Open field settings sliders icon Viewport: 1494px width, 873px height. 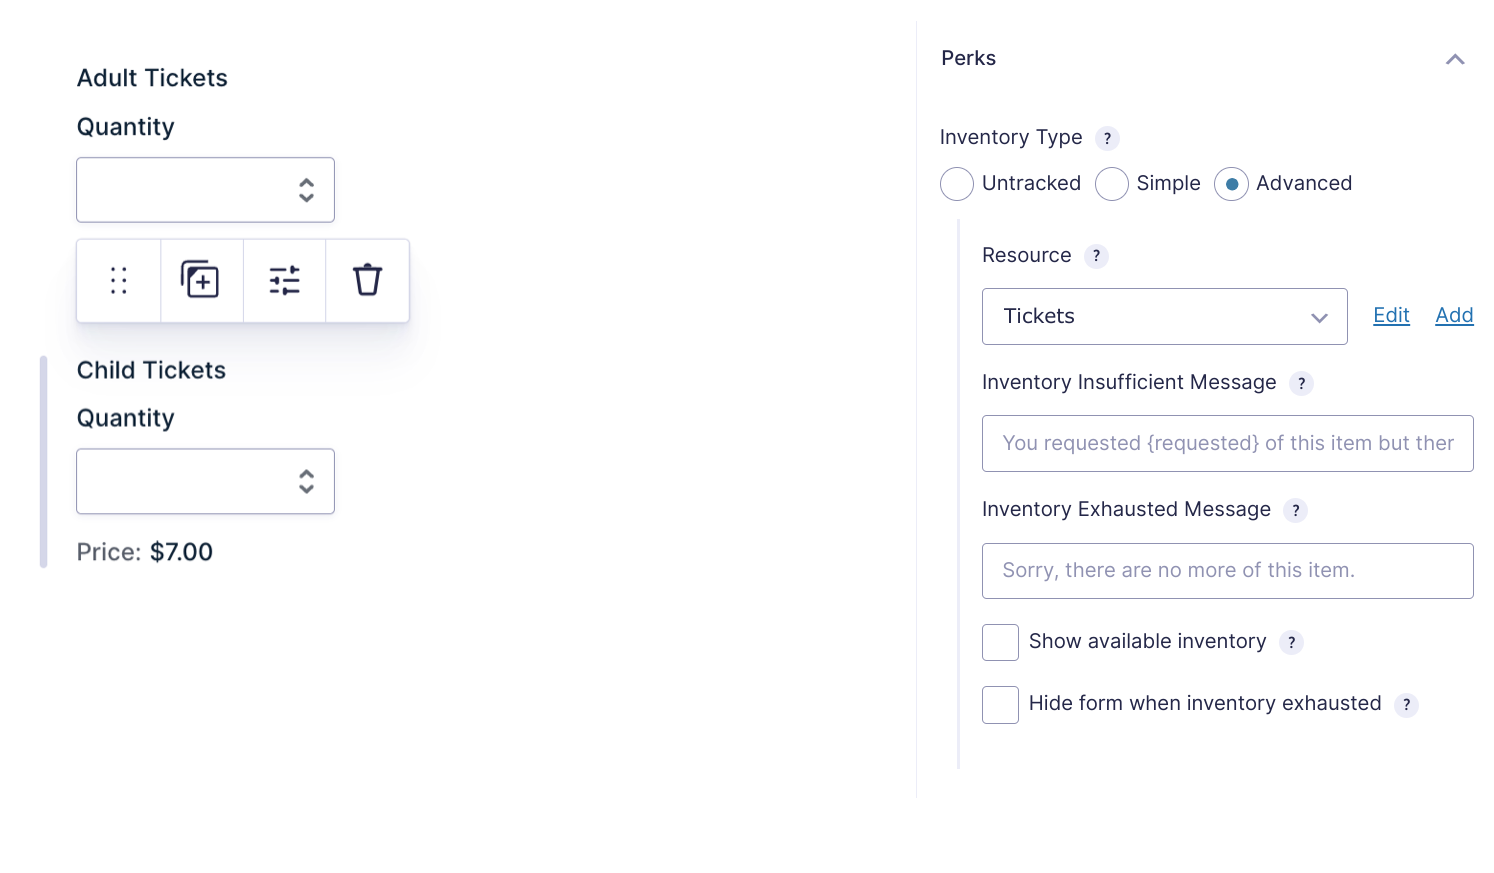click(284, 281)
